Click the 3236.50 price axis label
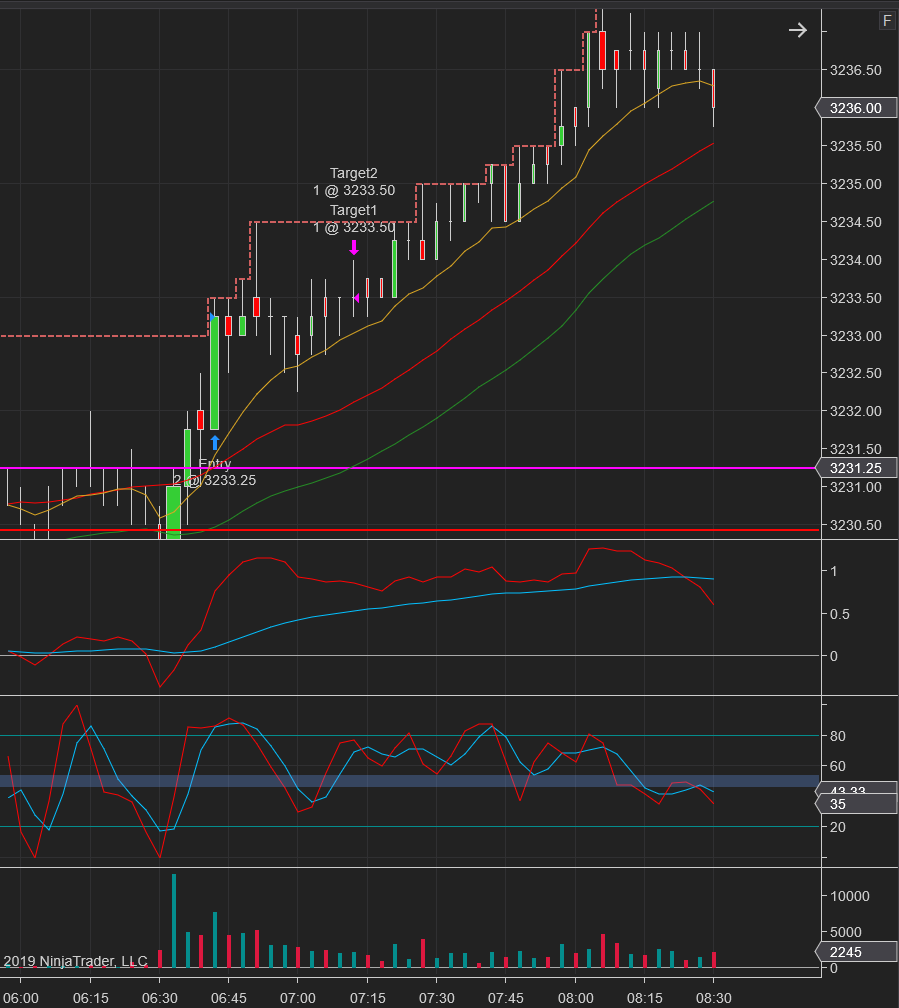This screenshot has height=1008, width=899. (856, 70)
